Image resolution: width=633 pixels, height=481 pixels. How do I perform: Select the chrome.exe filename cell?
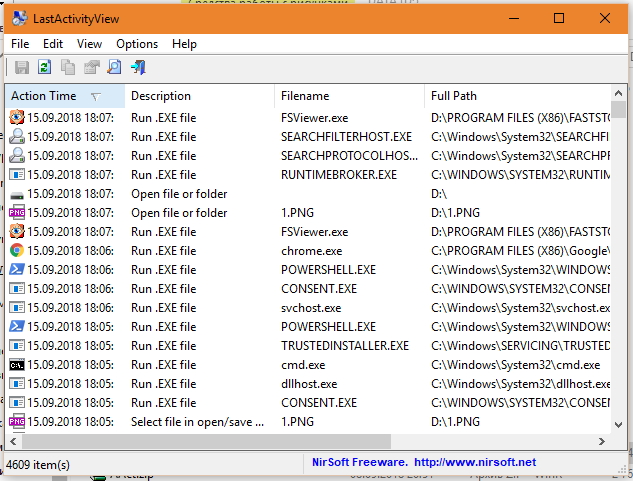[x=312, y=251]
